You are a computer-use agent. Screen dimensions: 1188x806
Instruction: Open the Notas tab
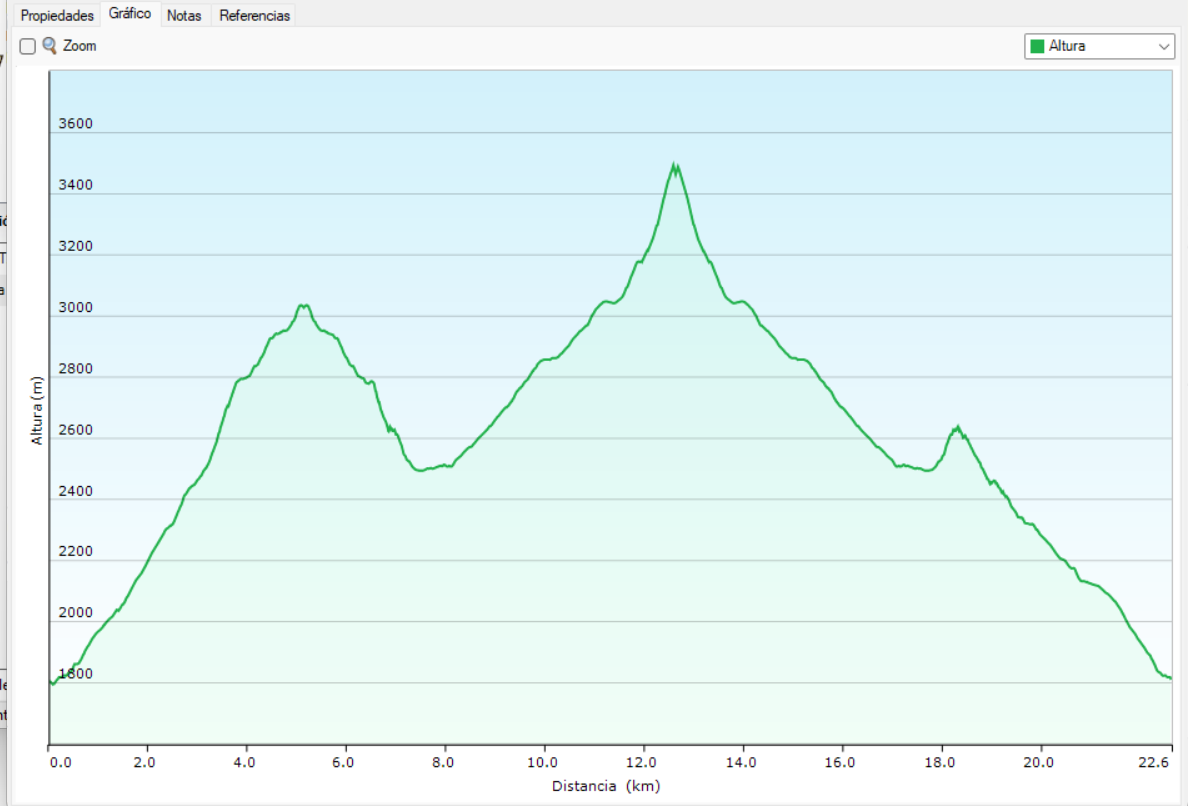184,16
